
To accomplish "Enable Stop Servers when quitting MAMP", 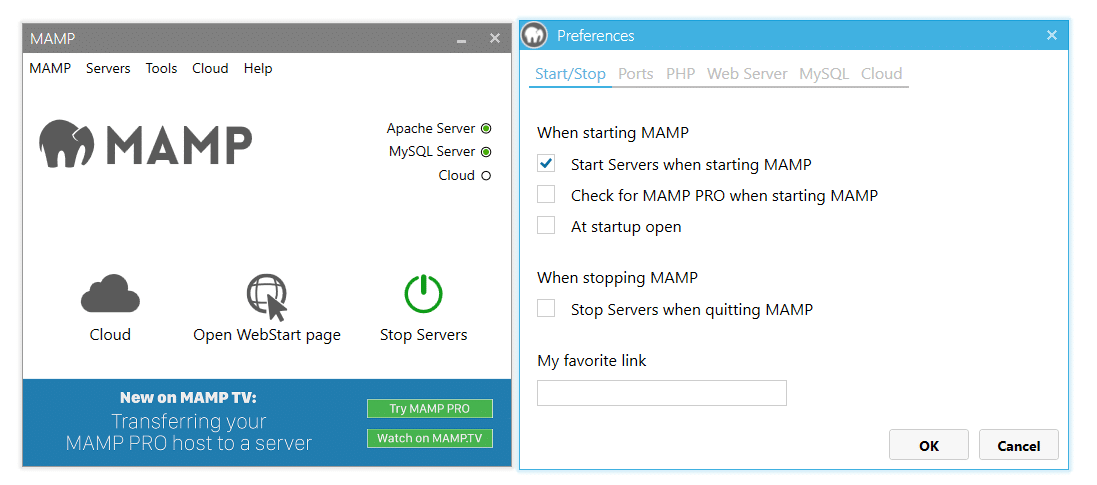I will pos(546,309).
